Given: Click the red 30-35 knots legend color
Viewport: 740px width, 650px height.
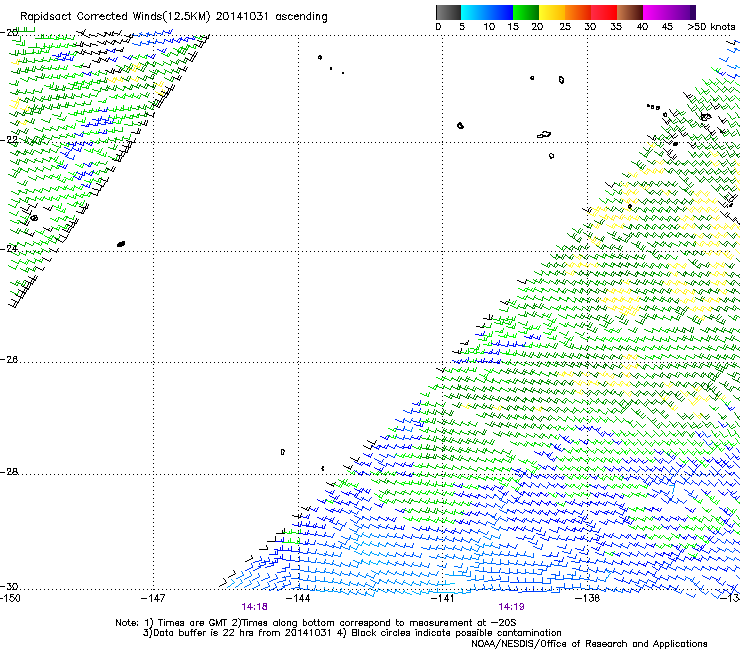Looking at the screenshot, I should pos(604,12).
